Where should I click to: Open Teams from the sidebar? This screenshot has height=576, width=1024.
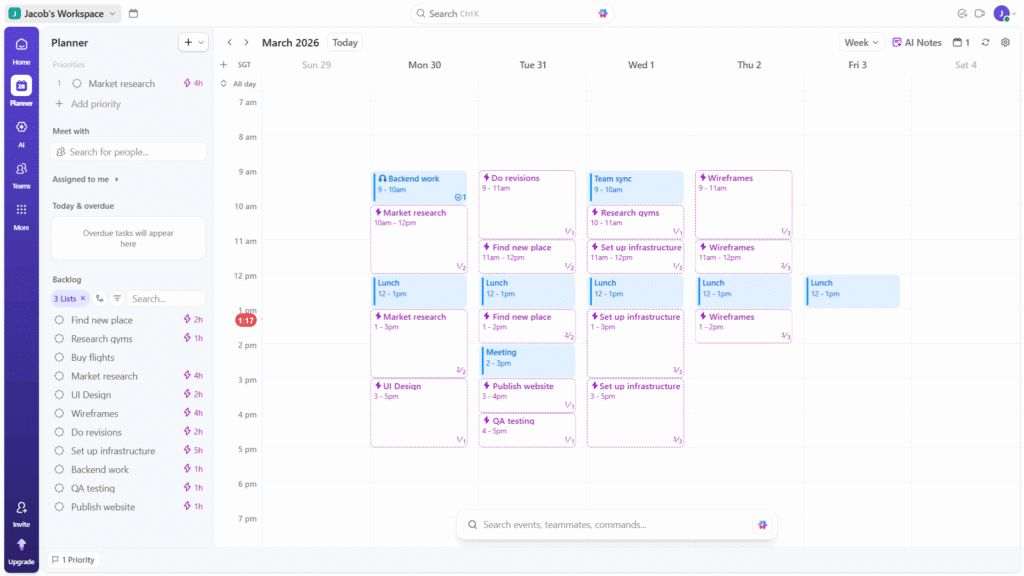click(x=21, y=168)
